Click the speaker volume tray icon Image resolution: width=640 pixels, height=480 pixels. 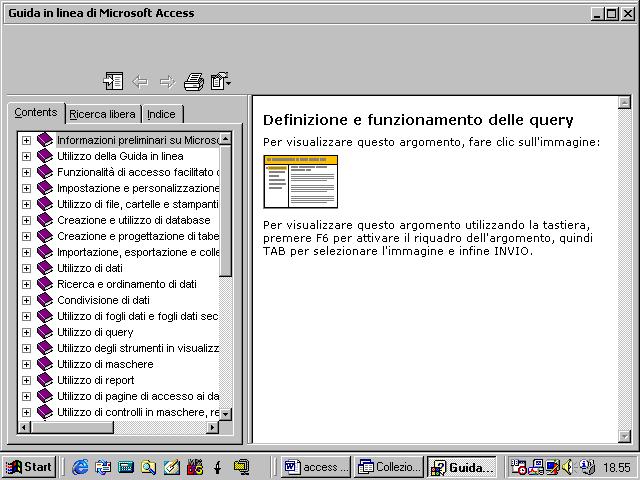567,467
